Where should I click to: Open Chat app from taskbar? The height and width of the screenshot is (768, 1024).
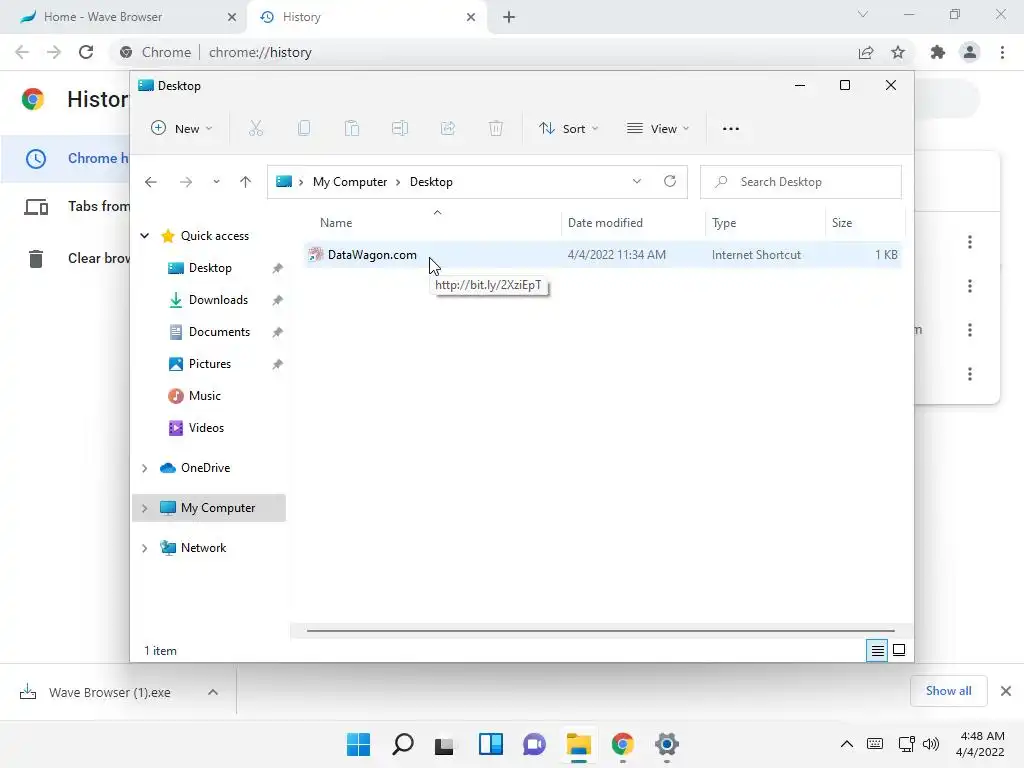534,744
